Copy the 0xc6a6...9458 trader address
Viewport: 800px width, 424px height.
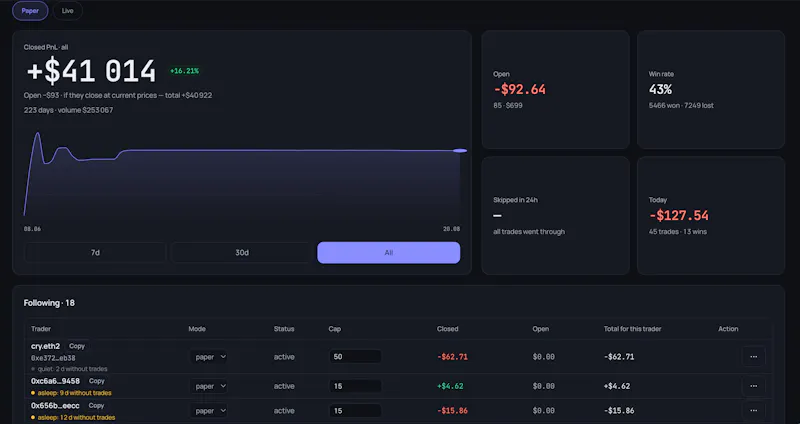tap(96, 381)
